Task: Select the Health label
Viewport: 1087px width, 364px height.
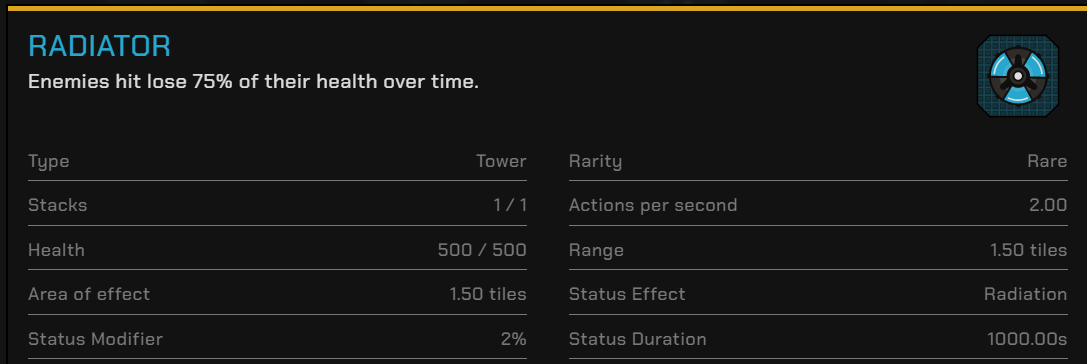Action: point(56,250)
